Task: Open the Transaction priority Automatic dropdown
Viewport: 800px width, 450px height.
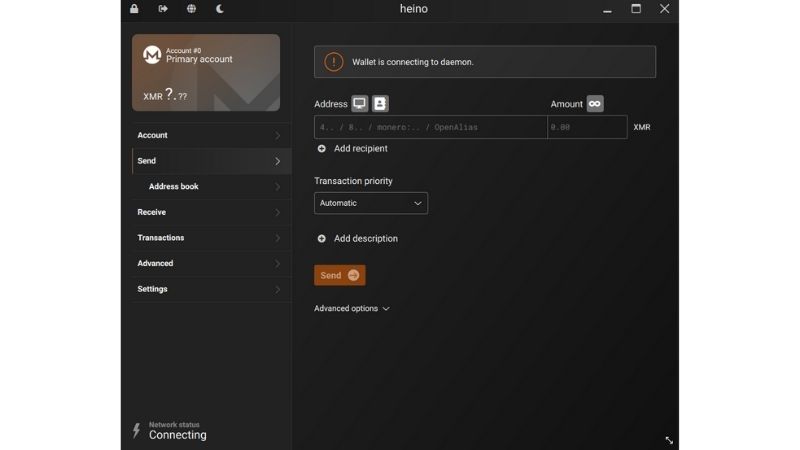Action: point(371,203)
